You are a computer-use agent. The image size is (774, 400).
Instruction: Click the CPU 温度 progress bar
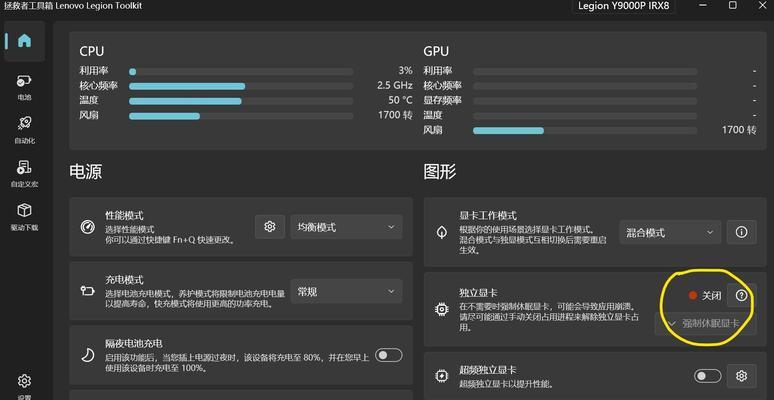[241, 101]
